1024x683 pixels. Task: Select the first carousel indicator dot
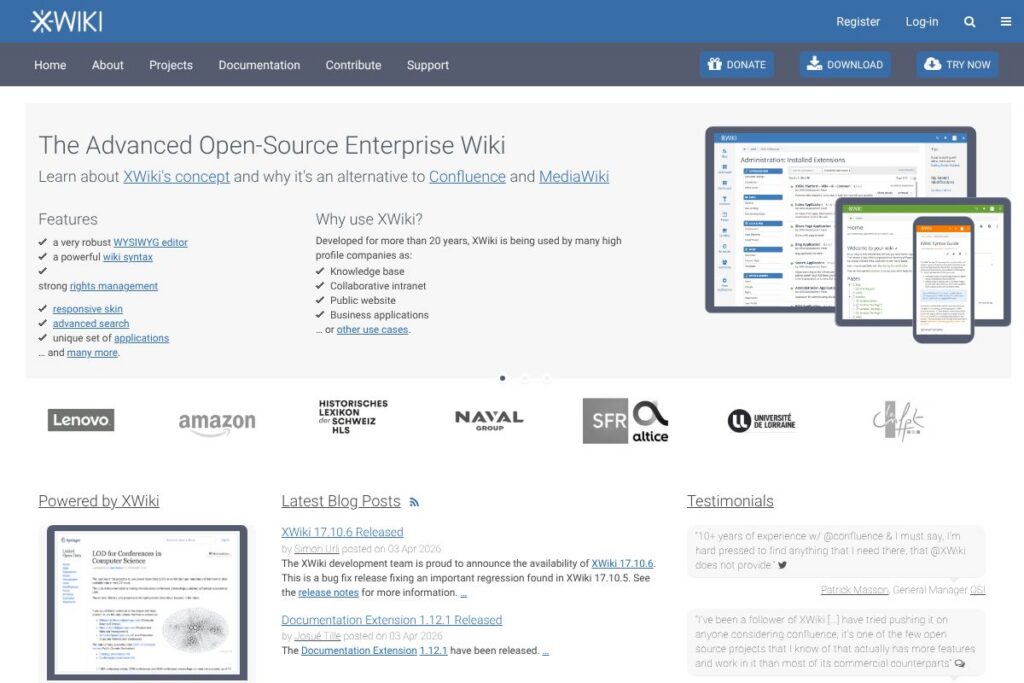(x=502, y=378)
